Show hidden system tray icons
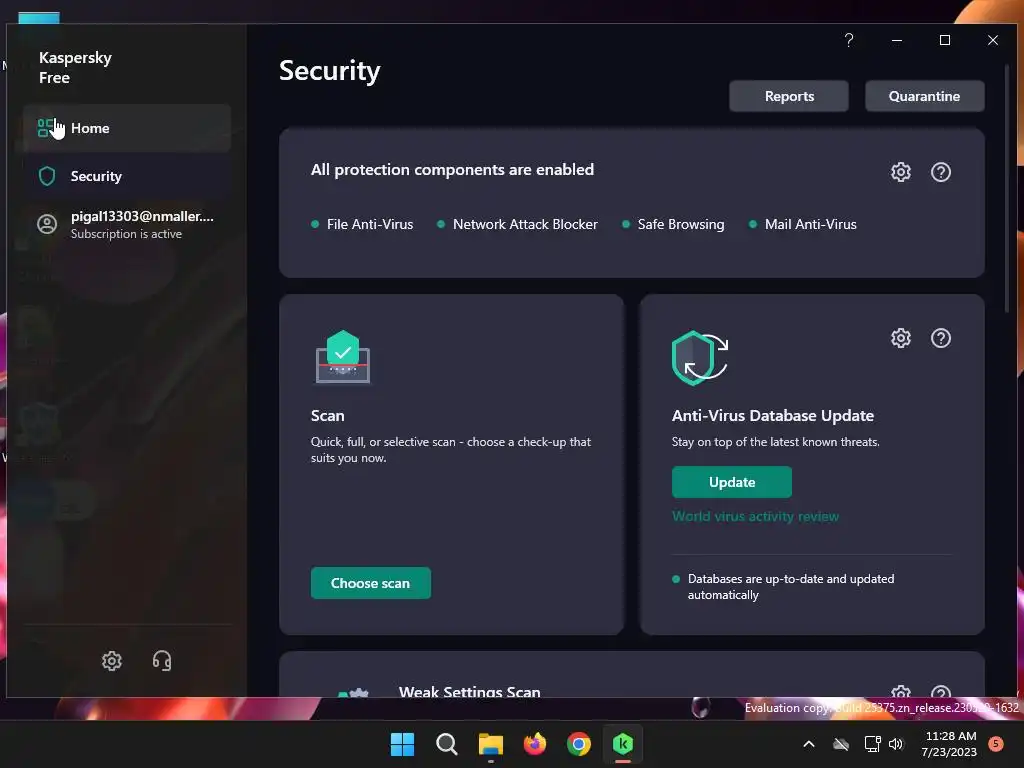Screen dimensions: 1024x768 point(808,744)
